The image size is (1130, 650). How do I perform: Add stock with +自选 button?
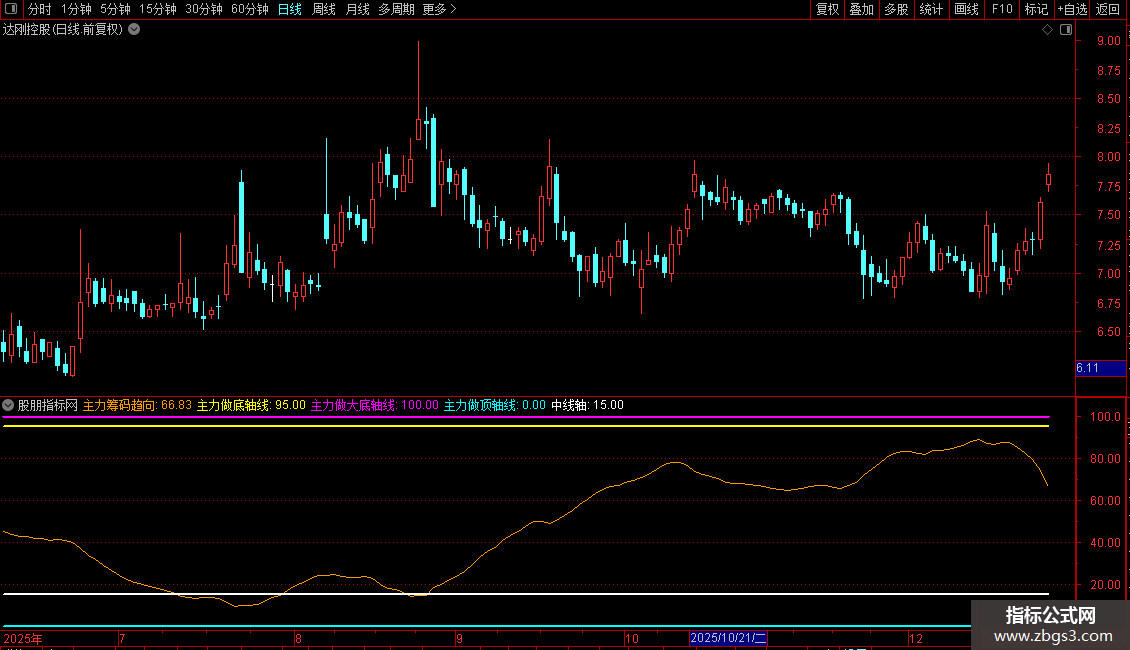pos(1071,10)
